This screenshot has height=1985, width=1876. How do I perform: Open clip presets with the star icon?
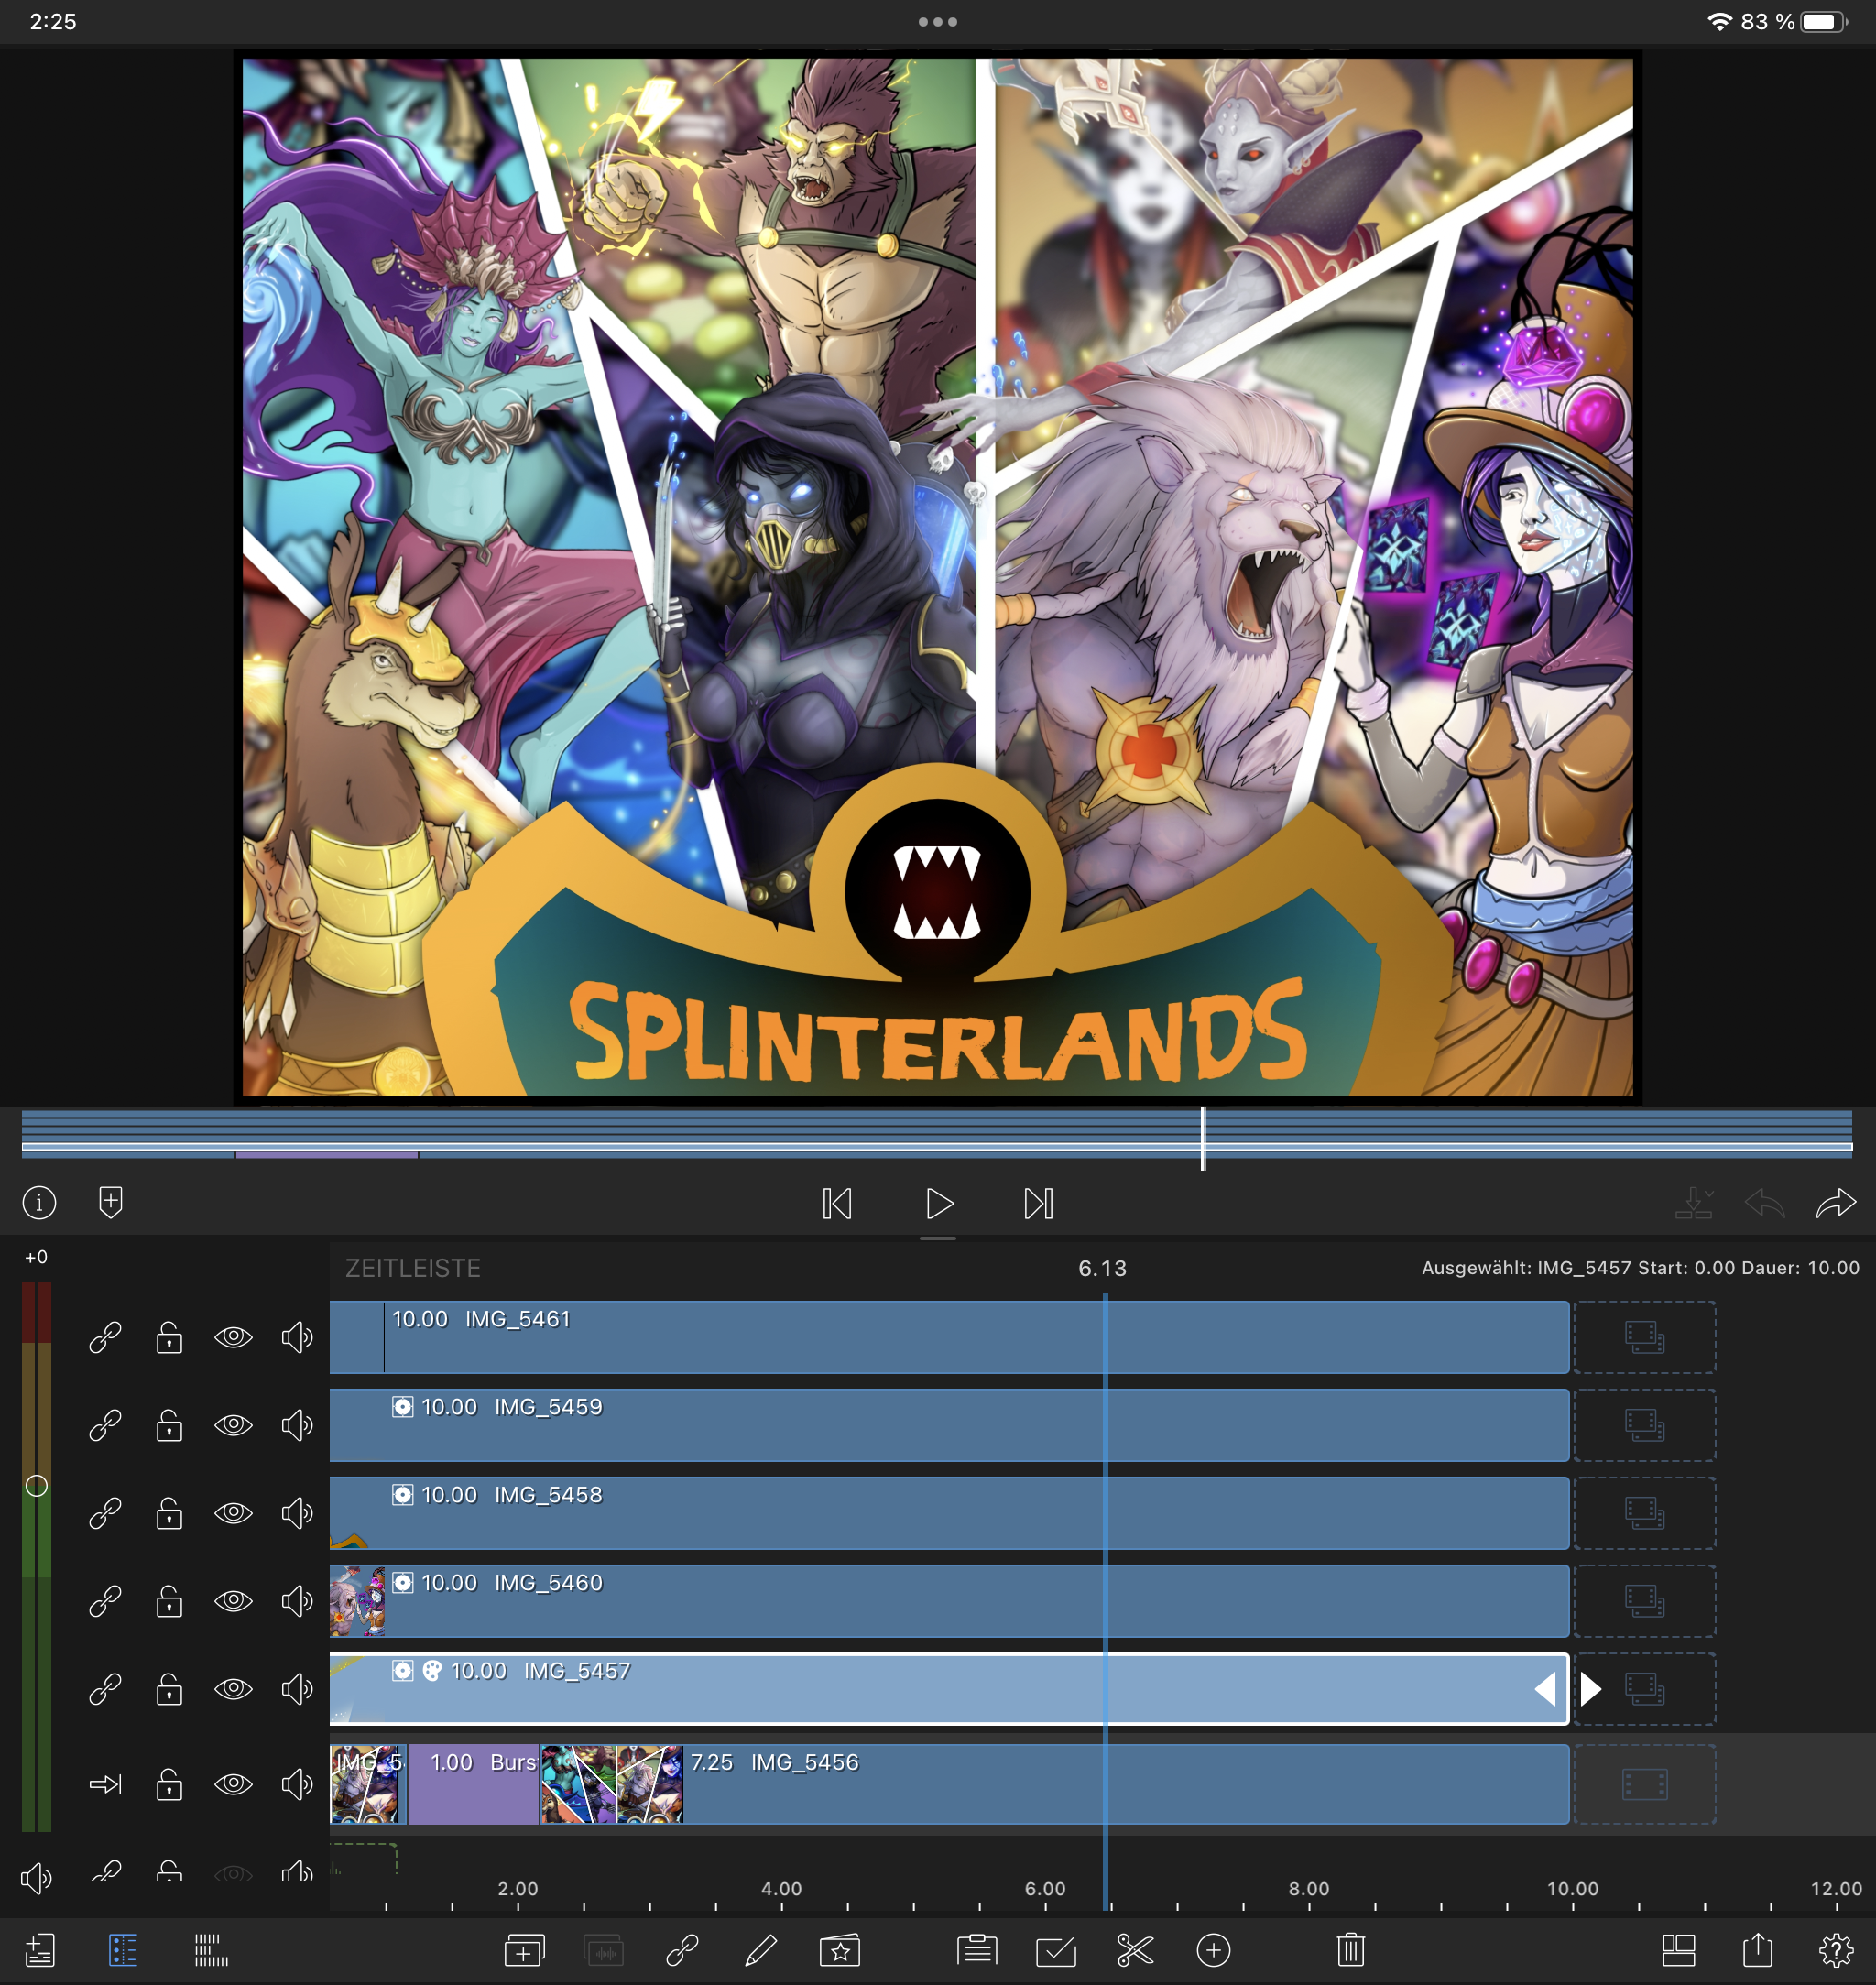click(840, 1949)
